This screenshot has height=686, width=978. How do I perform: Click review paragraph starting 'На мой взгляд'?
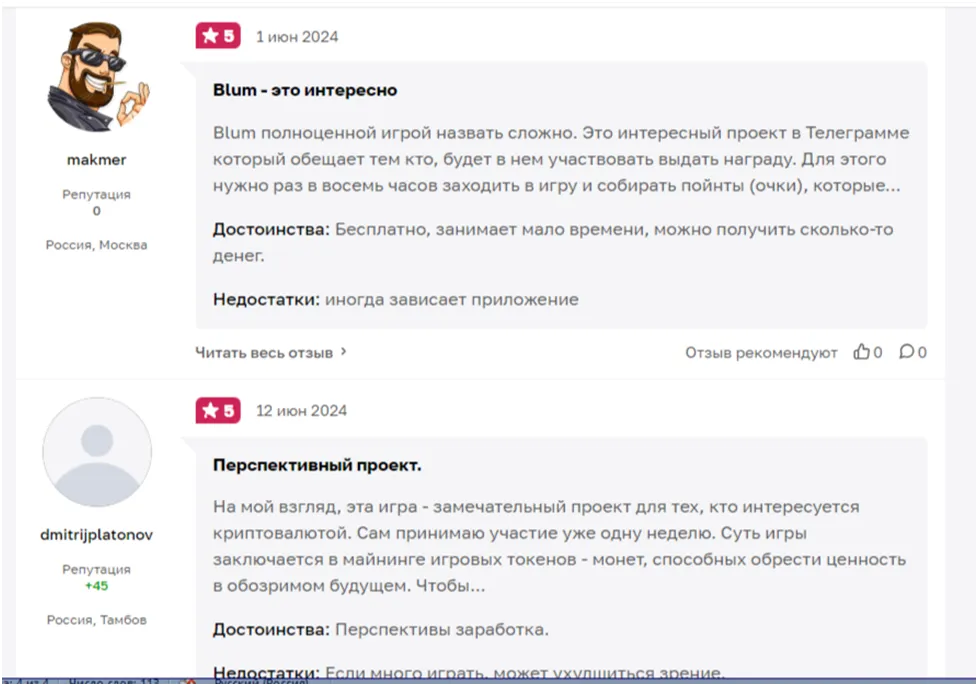559,546
